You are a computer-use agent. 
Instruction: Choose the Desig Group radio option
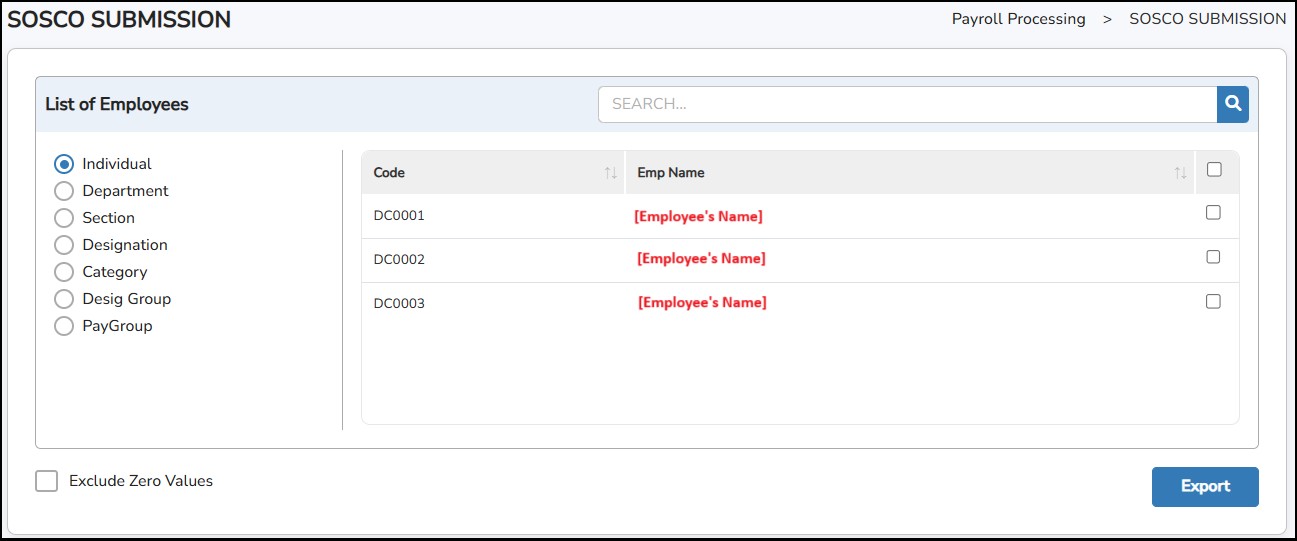[64, 299]
